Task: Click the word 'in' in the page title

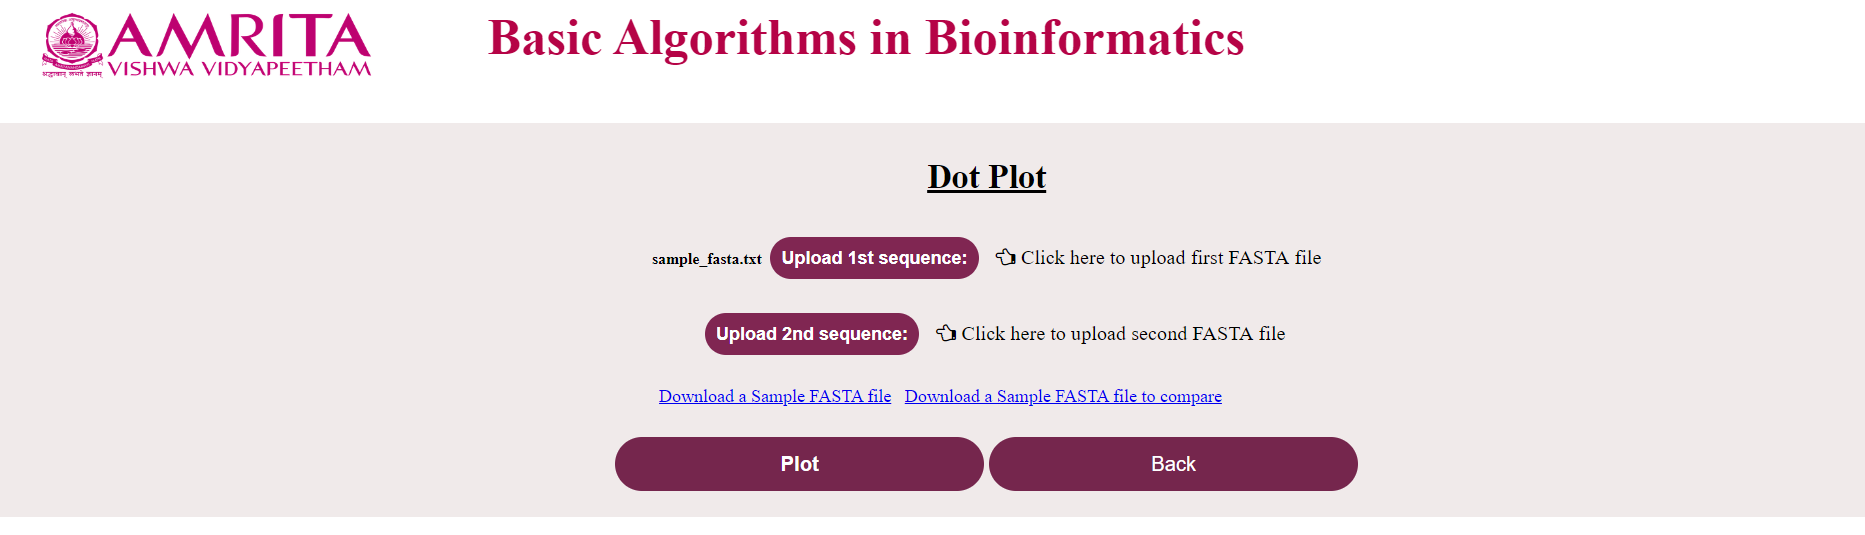Action: coord(890,39)
